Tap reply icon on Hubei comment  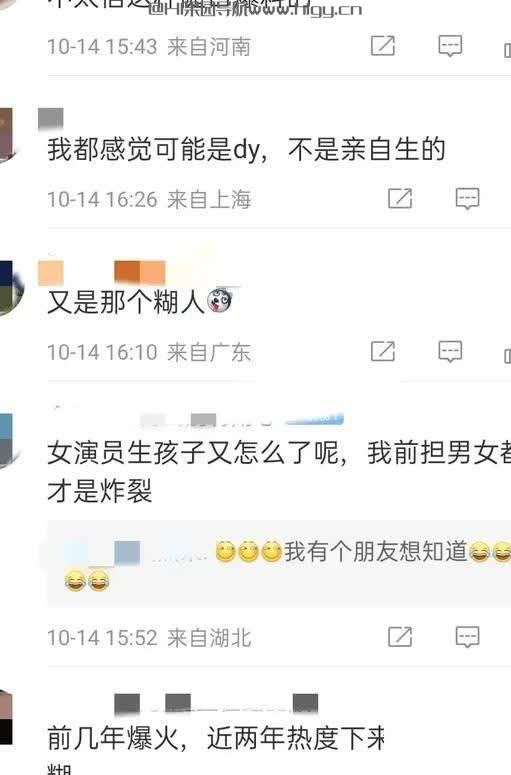tap(467, 637)
